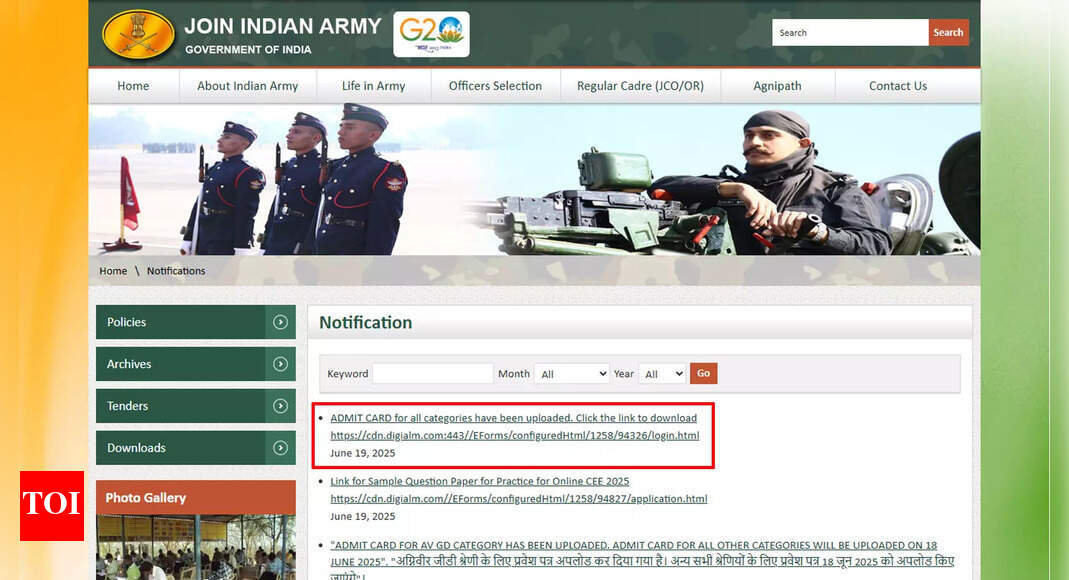Click the Home breadcrumb link
Screen dimensions: 1069x580
[x=113, y=271]
